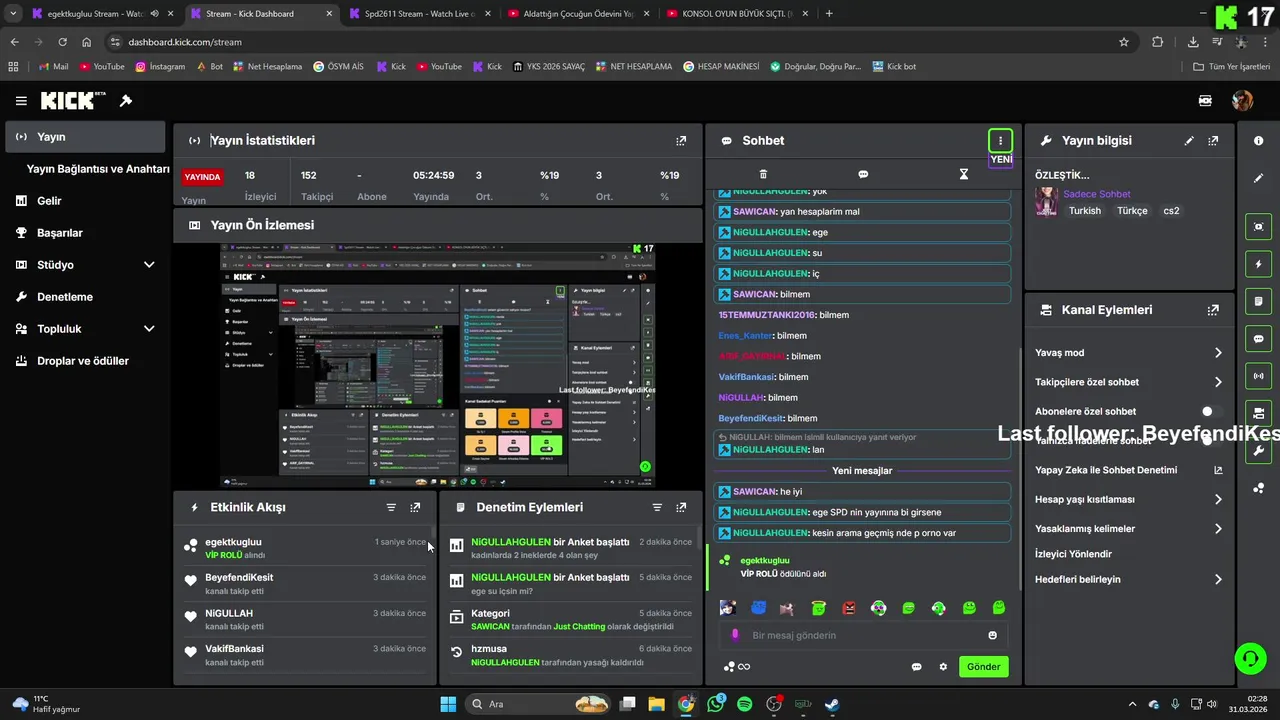Open Yavaş mod settings chevron

click(1218, 353)
